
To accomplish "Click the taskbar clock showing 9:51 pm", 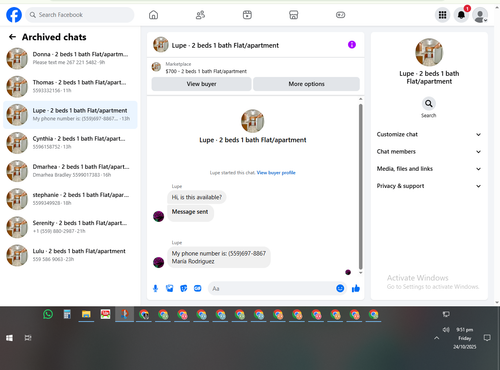I will click(x=465, y=338).
